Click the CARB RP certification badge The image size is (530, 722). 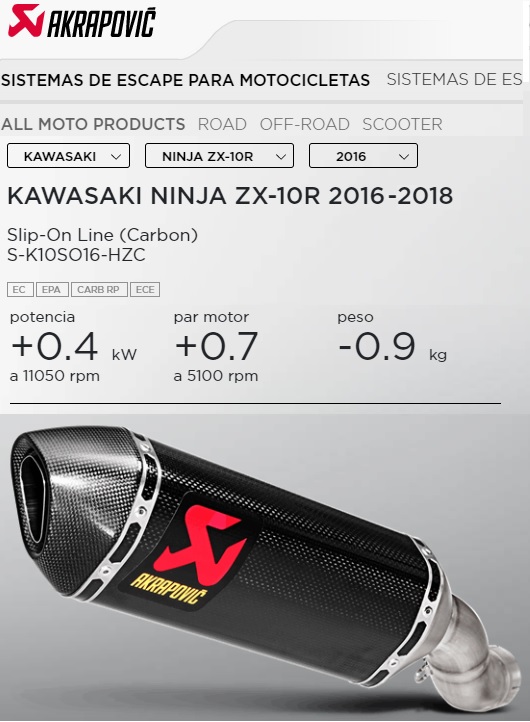point(99,290)
